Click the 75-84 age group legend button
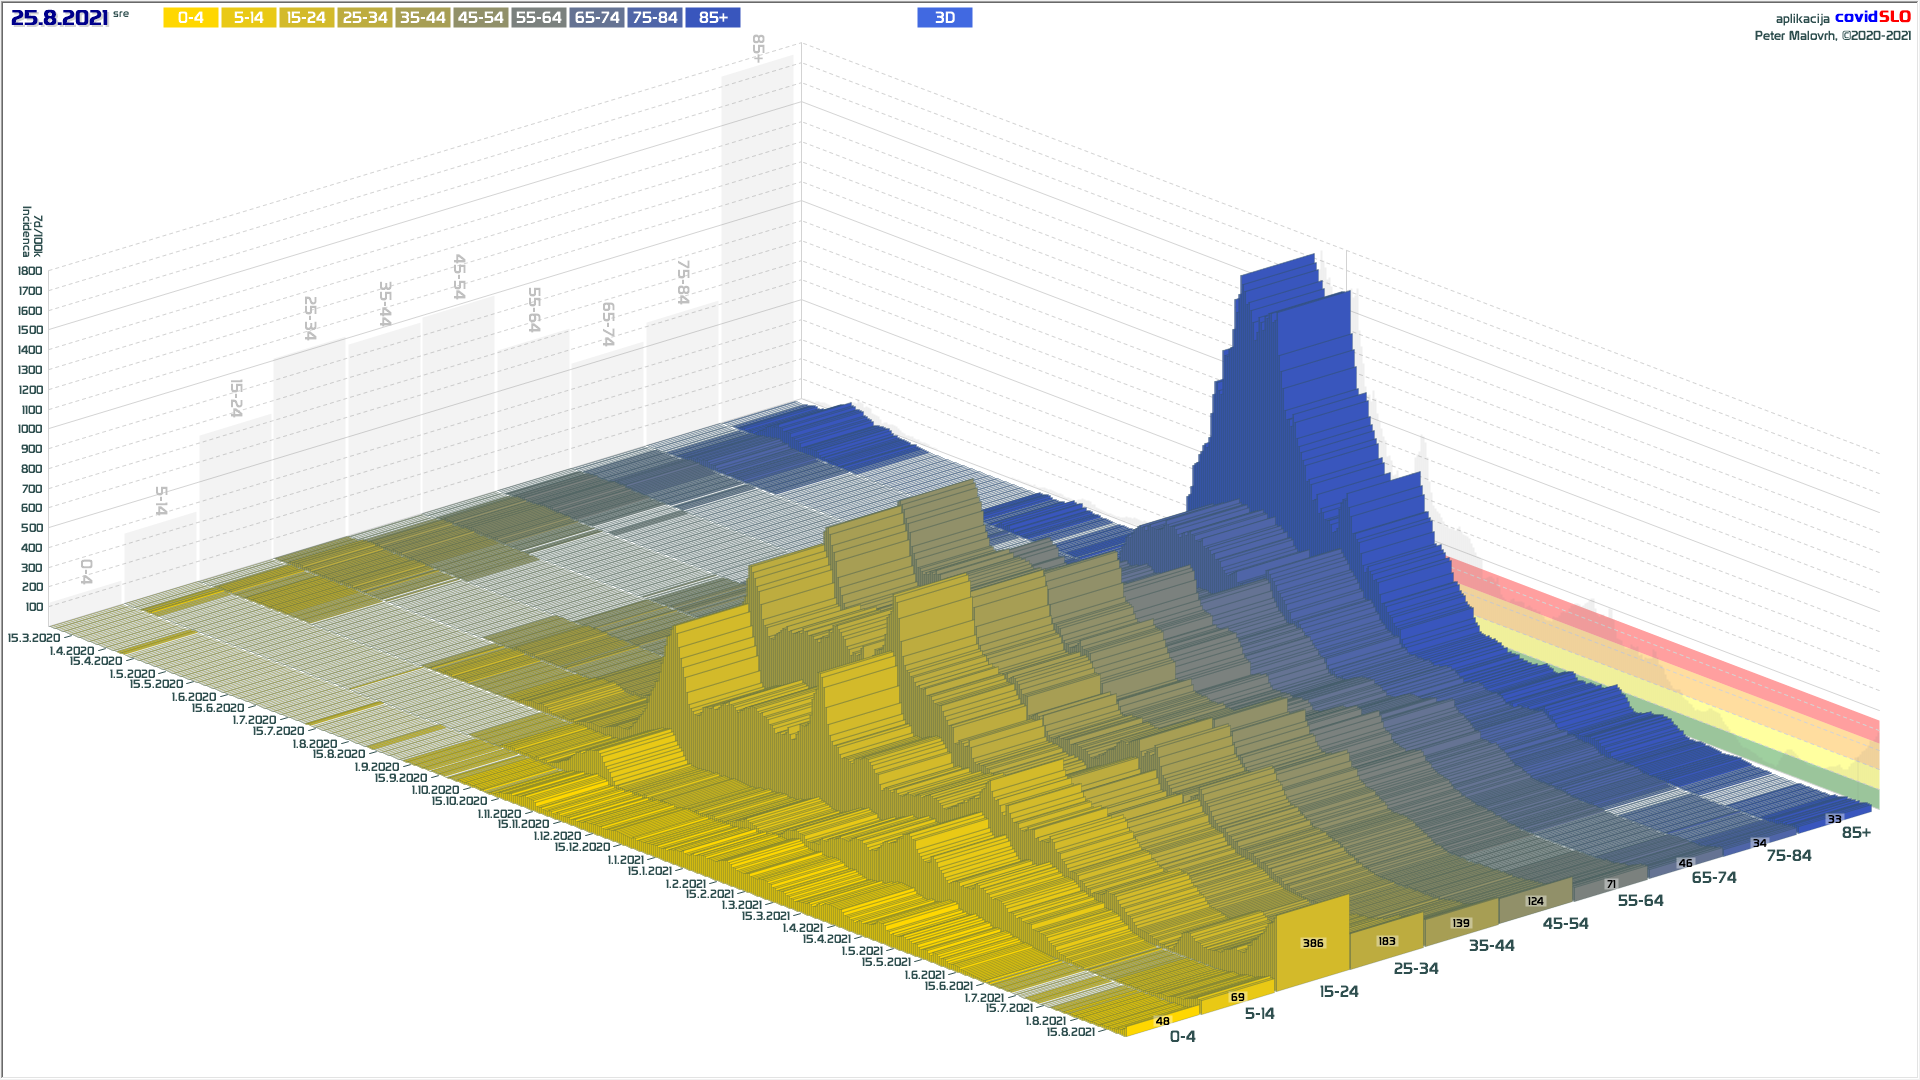 click(655, 18)
